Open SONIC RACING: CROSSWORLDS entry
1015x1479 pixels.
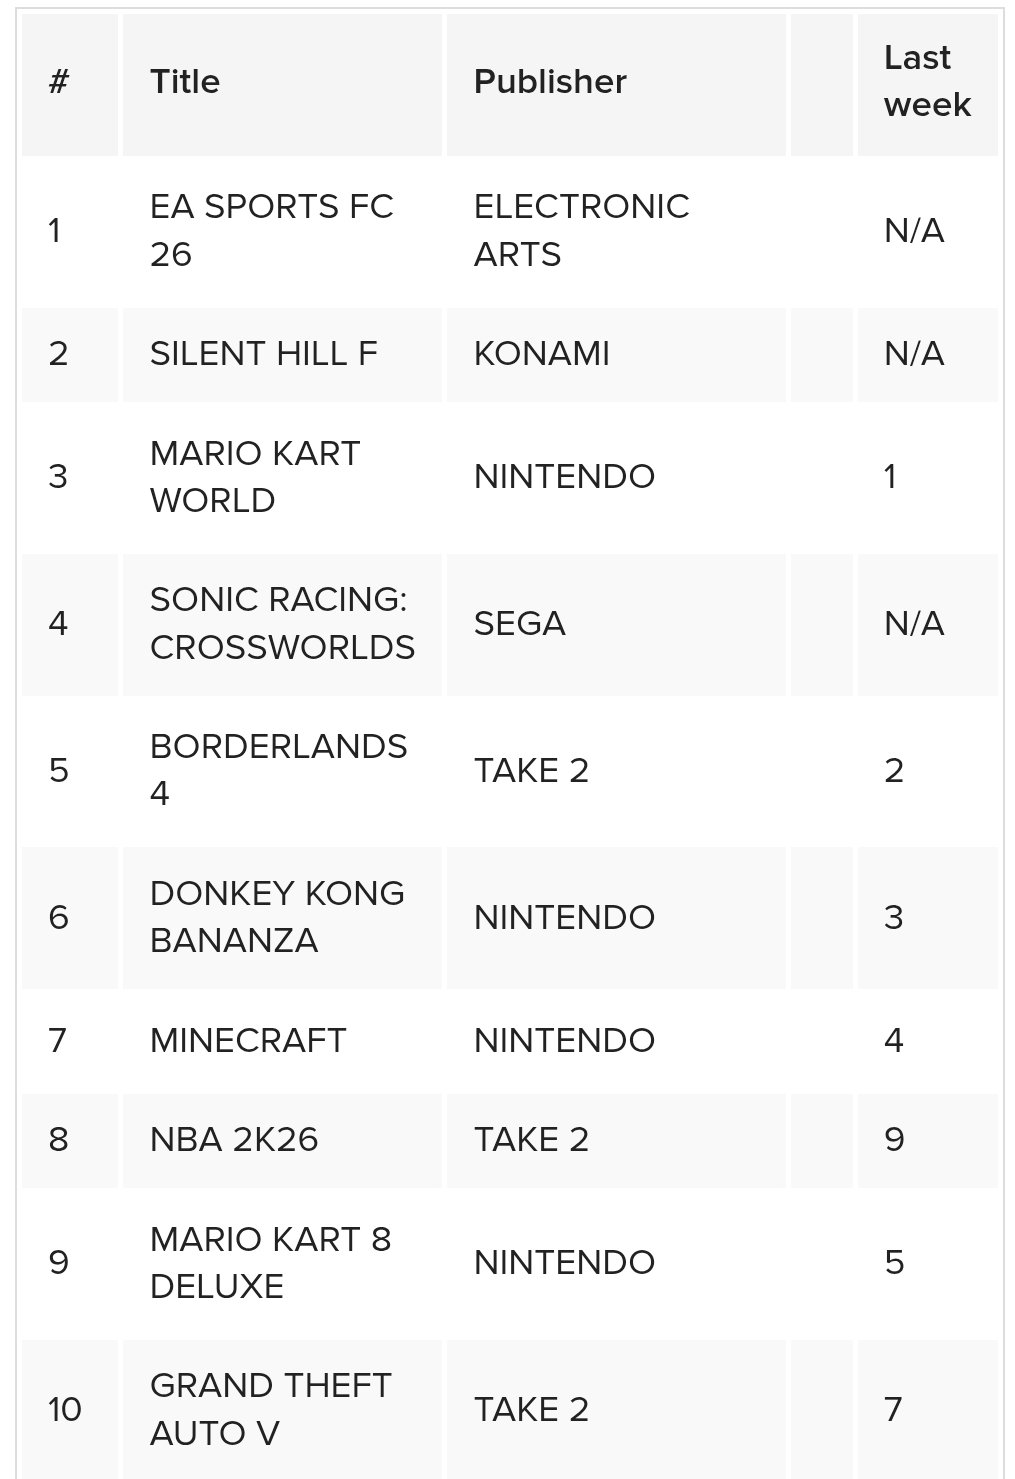(x=282, y=623)
